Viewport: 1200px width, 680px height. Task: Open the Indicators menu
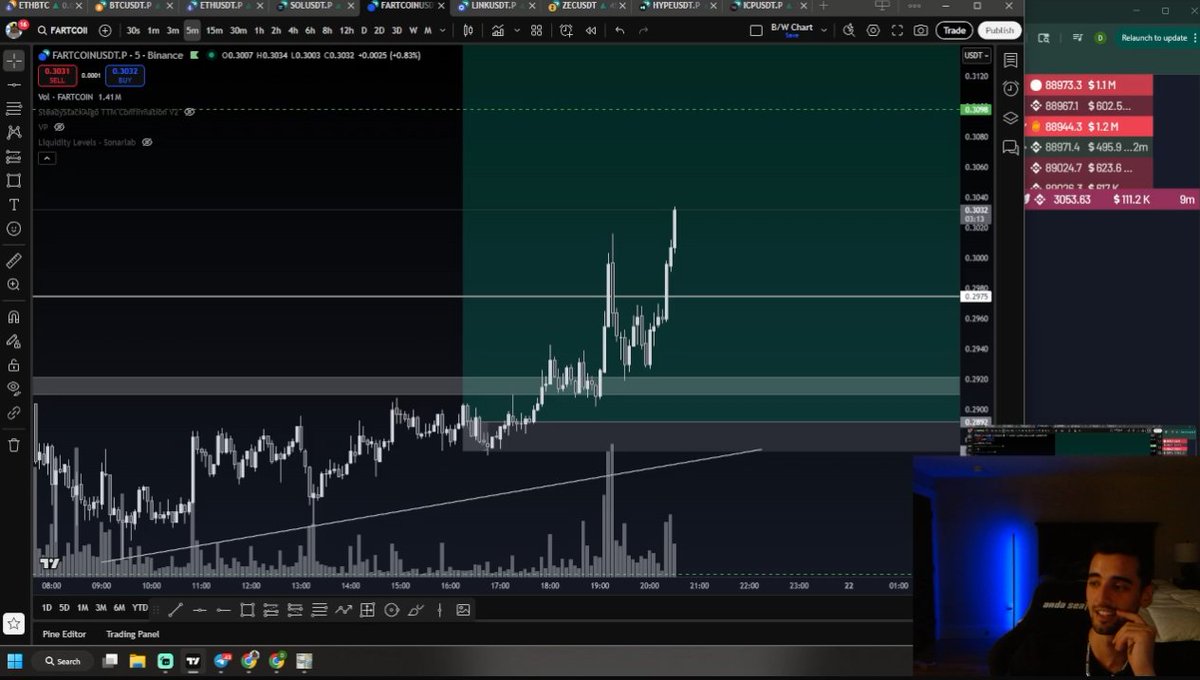click(x=497, y=31)
